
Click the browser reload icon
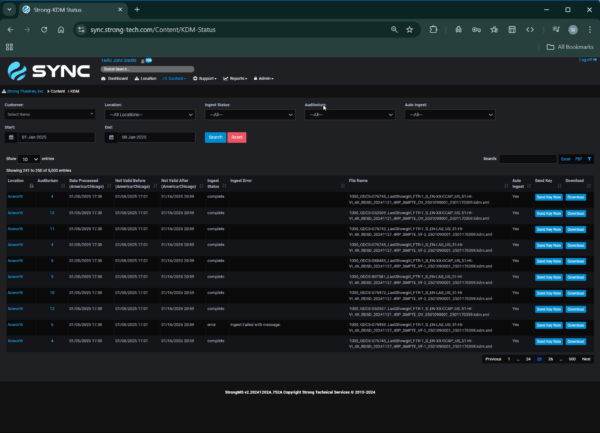tap(43, 29)
